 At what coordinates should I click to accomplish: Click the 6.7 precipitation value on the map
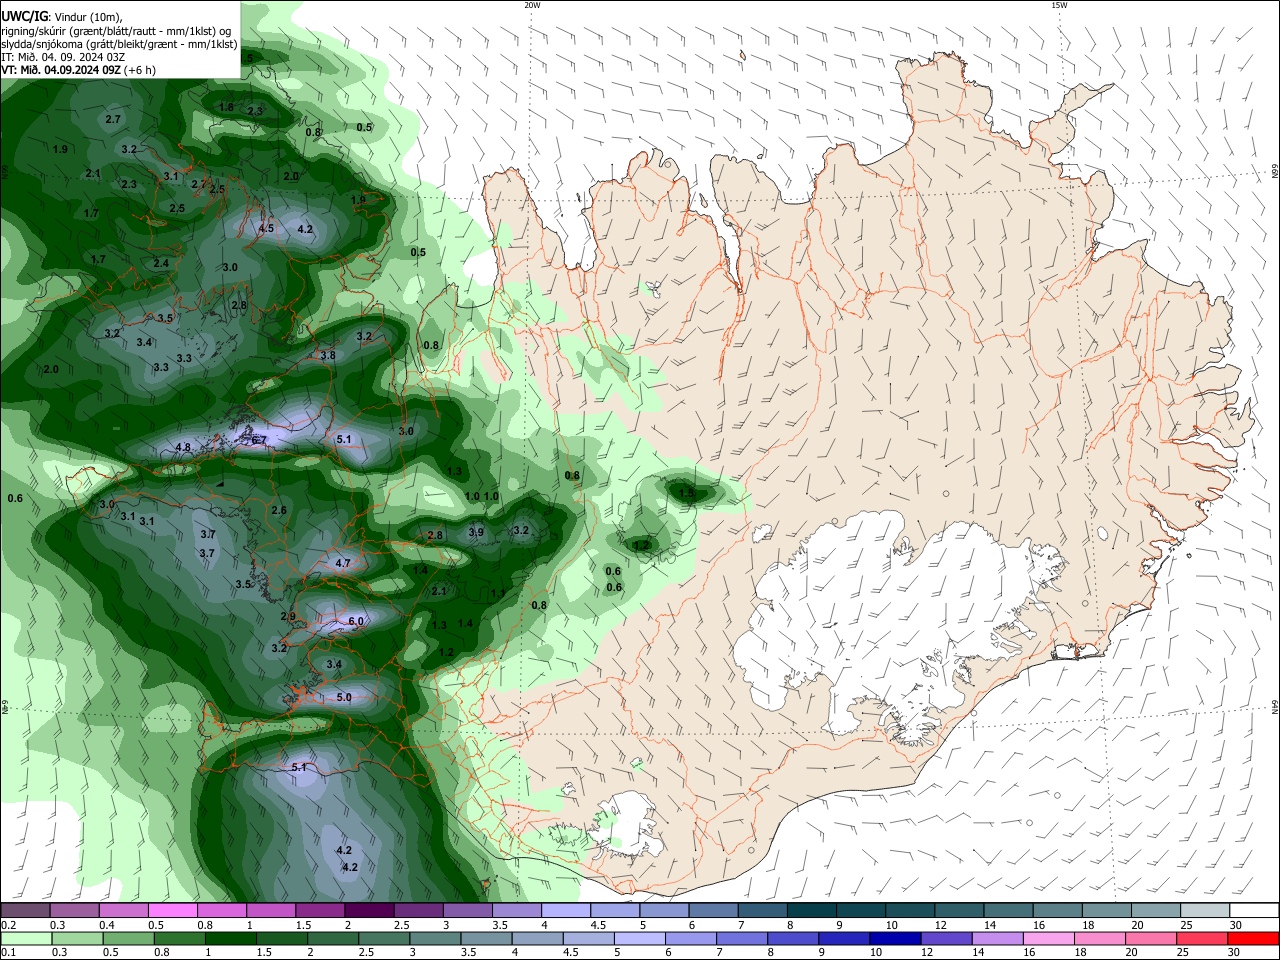coord(259,440)
